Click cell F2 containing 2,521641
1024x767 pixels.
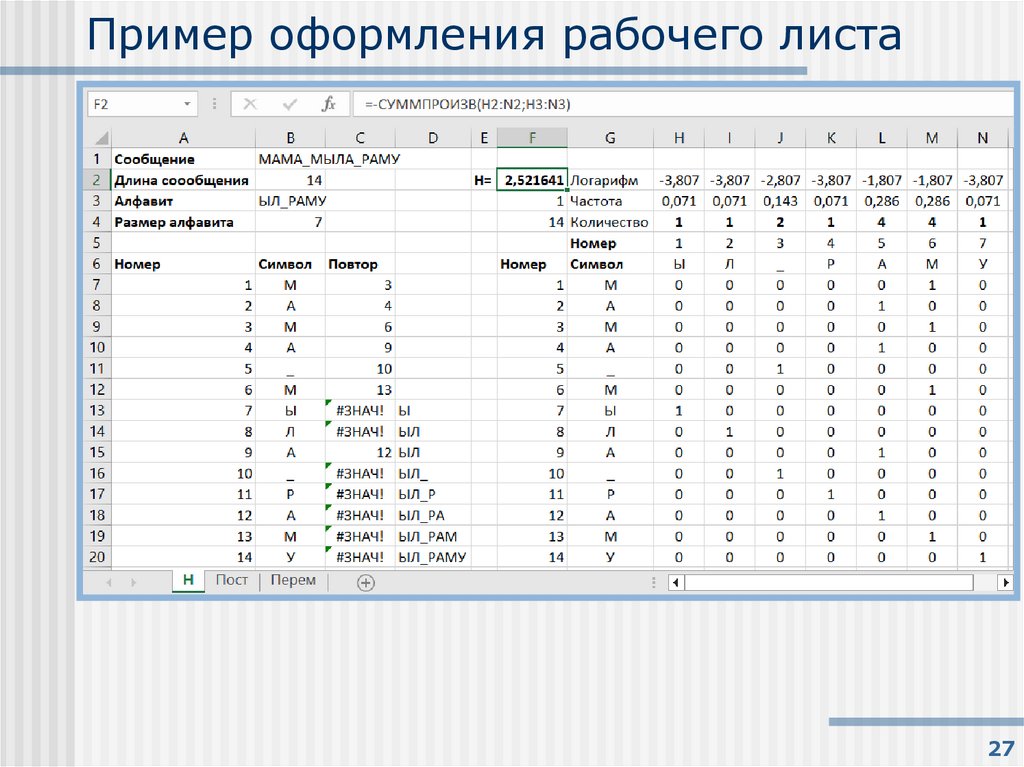pos(532,179)
